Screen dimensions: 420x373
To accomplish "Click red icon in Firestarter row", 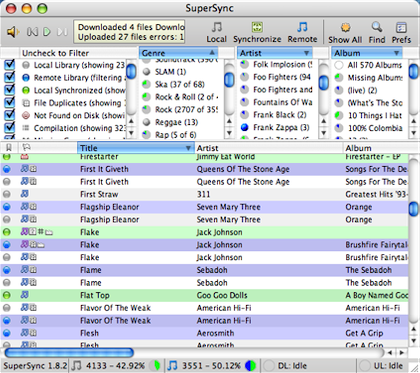I will pyautogui.click(x=25, y=156).
